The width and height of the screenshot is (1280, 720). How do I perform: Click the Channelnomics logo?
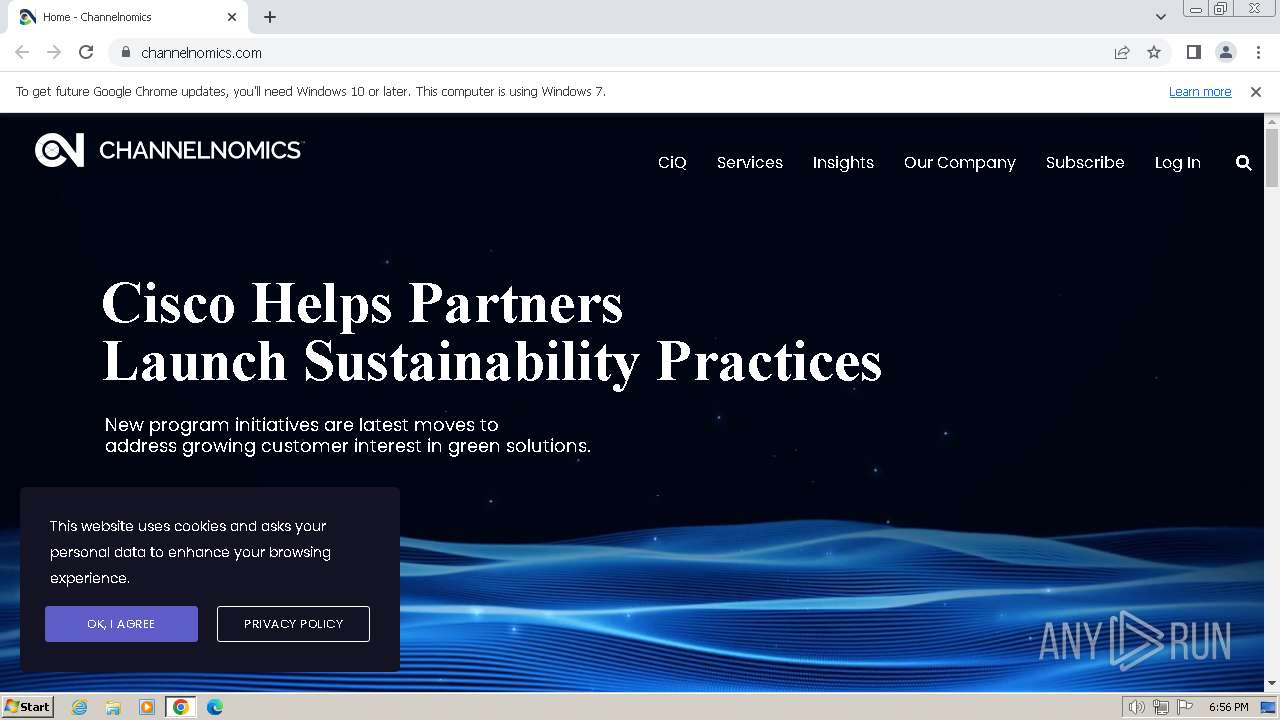coord(168,150)
